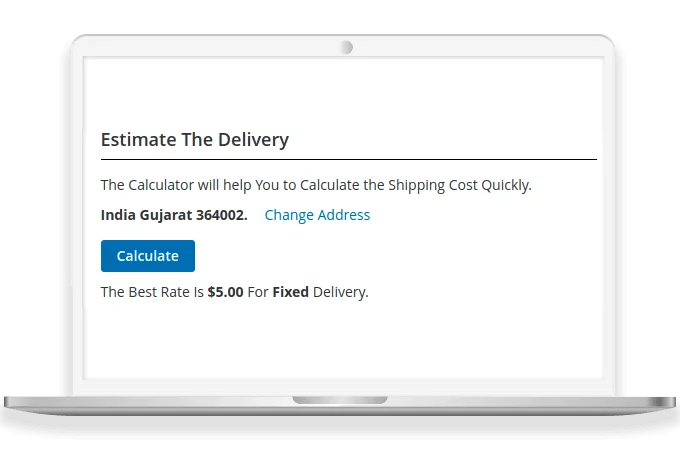The width and height of the screenshot is (680, 450).
Task: Open the Change Address link
Action: 317,215
